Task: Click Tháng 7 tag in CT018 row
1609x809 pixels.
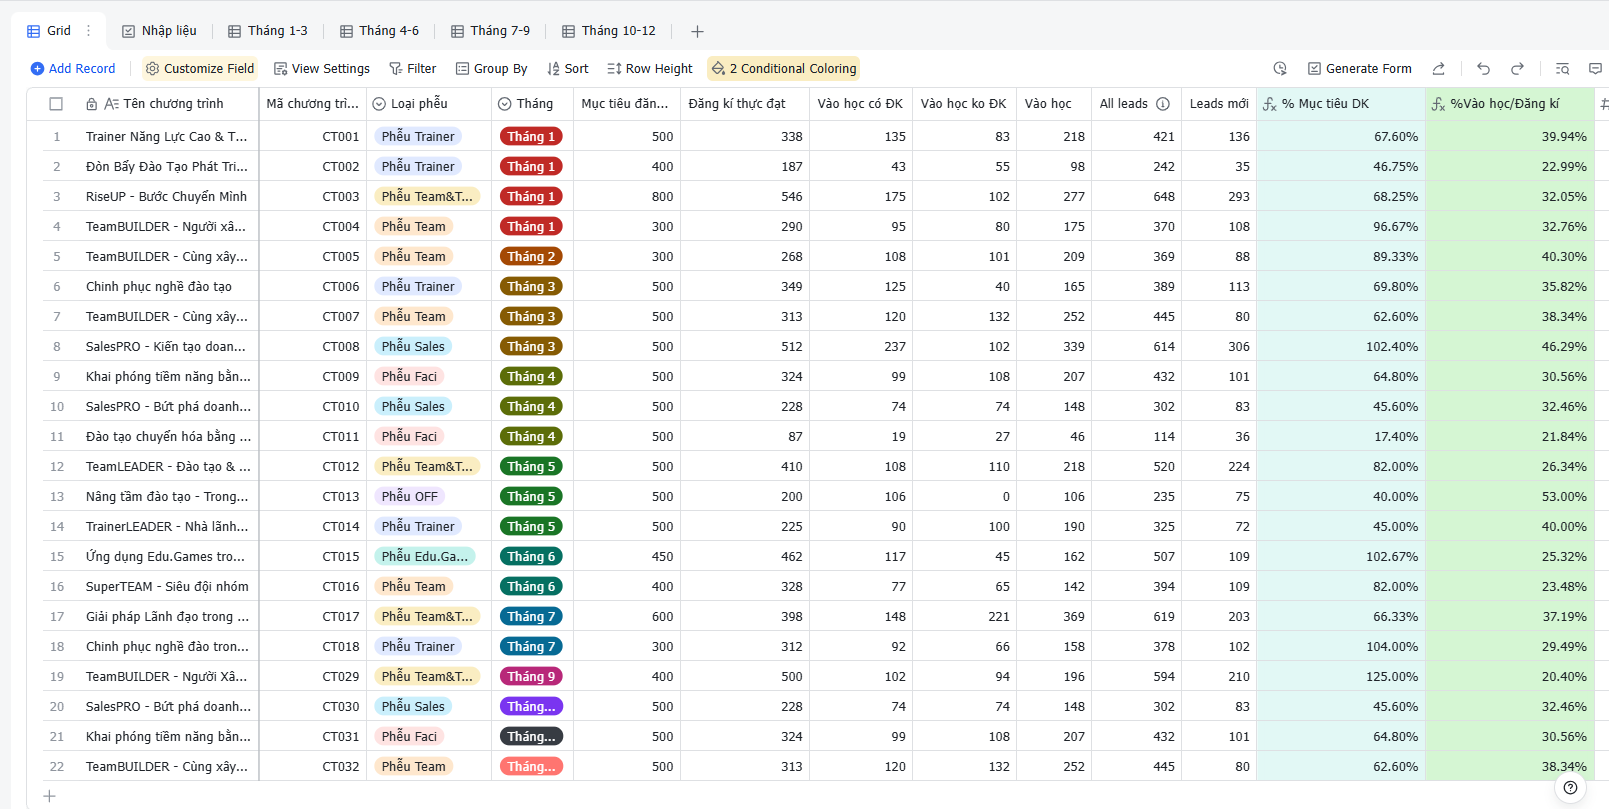Action: 531,647
